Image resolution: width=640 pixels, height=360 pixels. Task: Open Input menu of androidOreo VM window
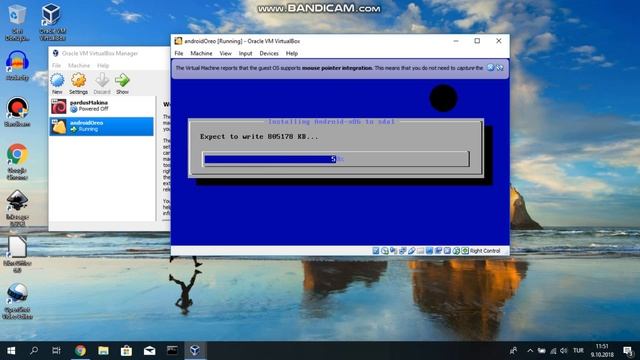click(x=245, y=53)
